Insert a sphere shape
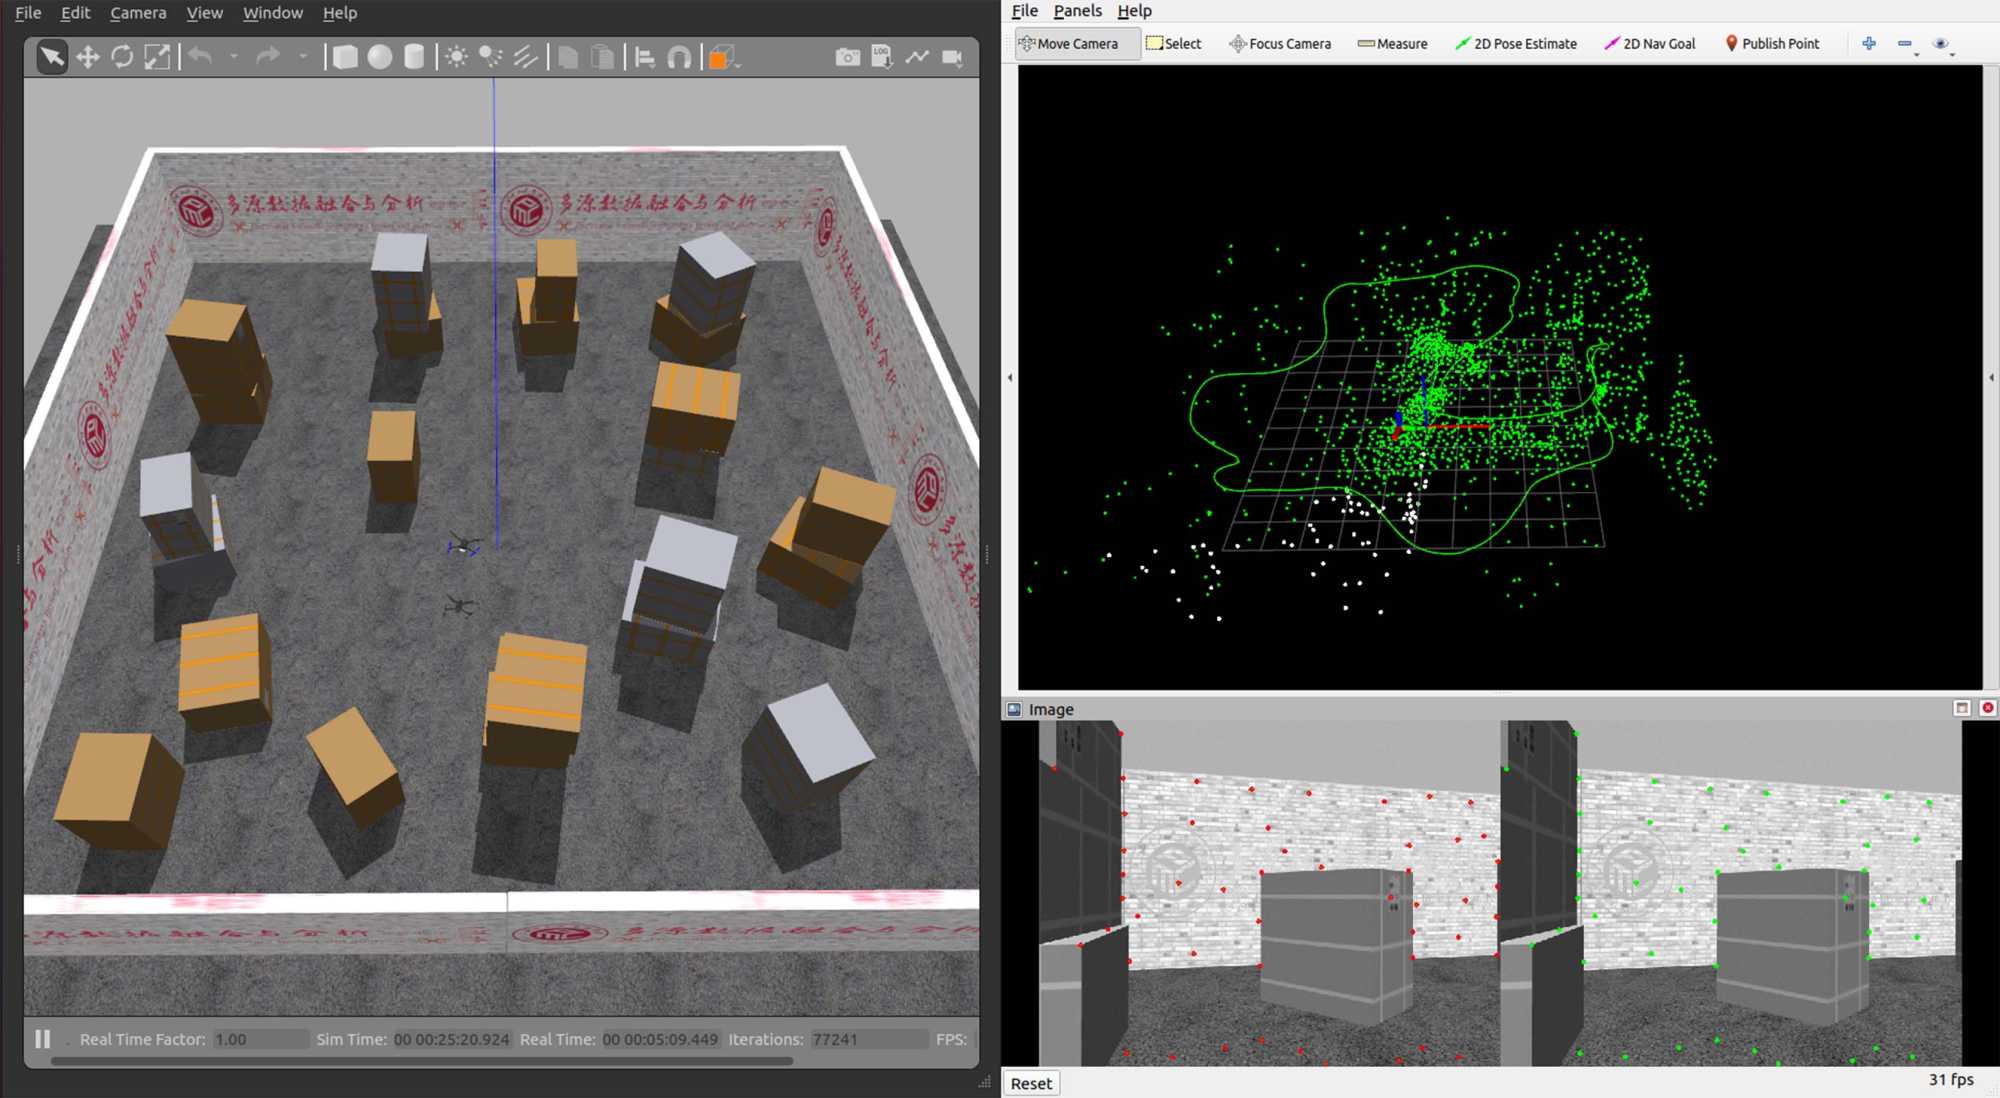This screenshot has height=1098, width=2000. pos(380,57)
